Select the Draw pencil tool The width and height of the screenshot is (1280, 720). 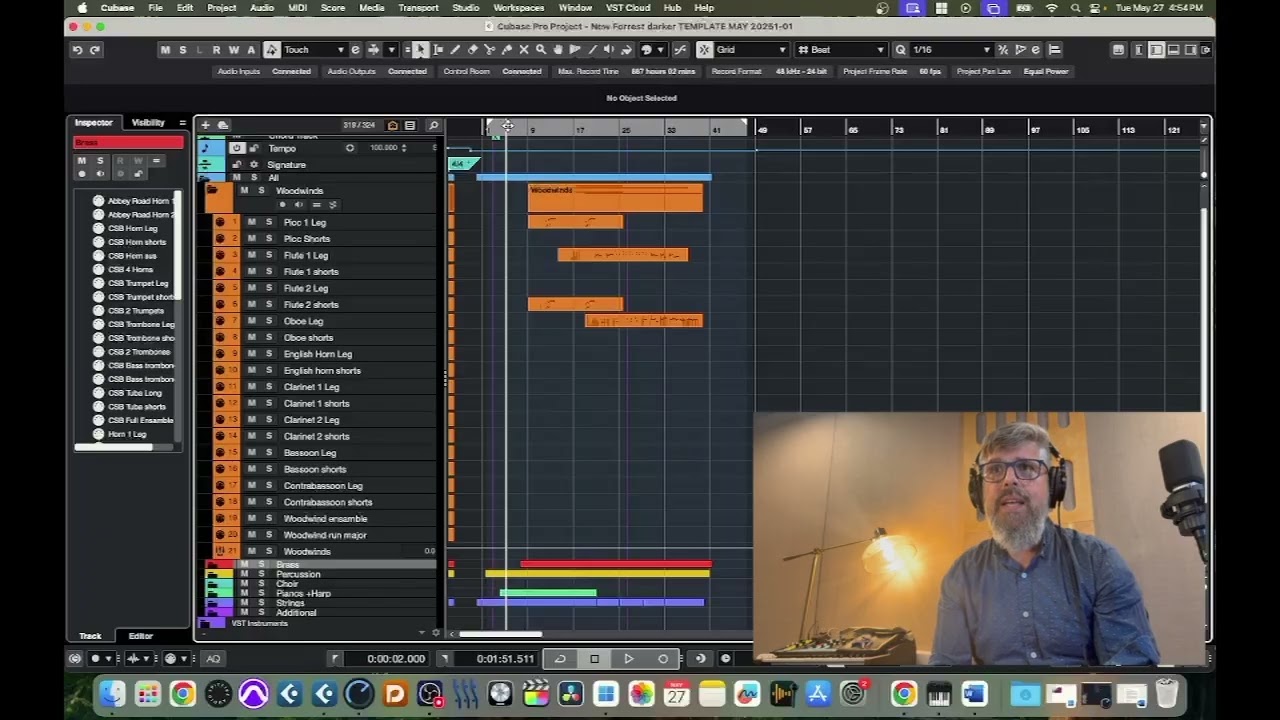[x=455, y=50]
